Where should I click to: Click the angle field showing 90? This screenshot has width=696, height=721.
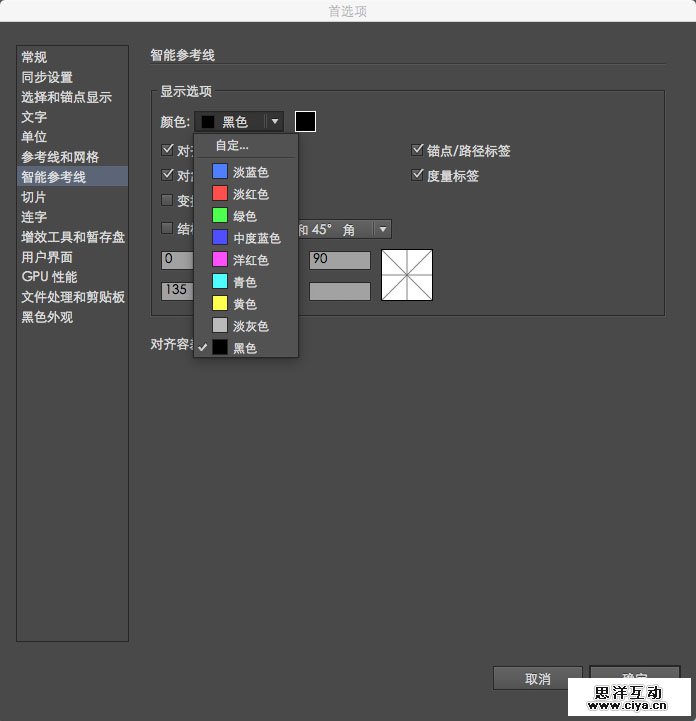coord(339,260)
